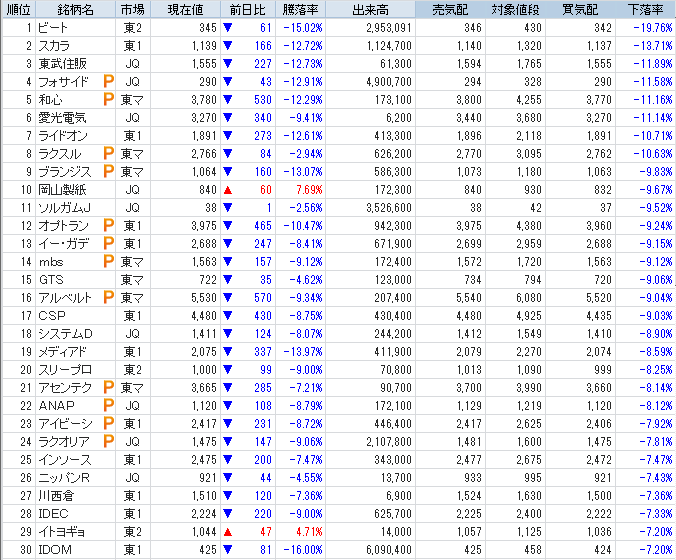This screenshot has height=560, width=676.
Task: Sort by the 前日比 column header
Action: [247, 9]
